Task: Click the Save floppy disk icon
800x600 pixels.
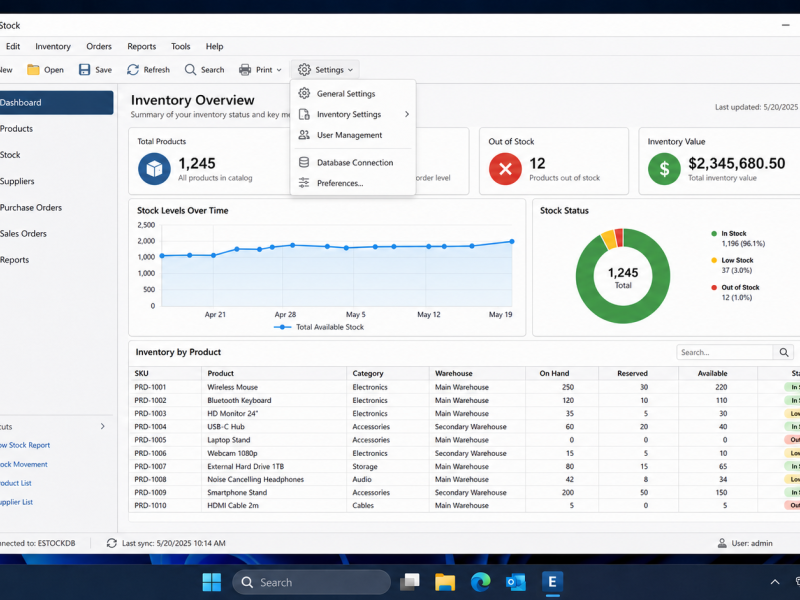Action: 84,70
